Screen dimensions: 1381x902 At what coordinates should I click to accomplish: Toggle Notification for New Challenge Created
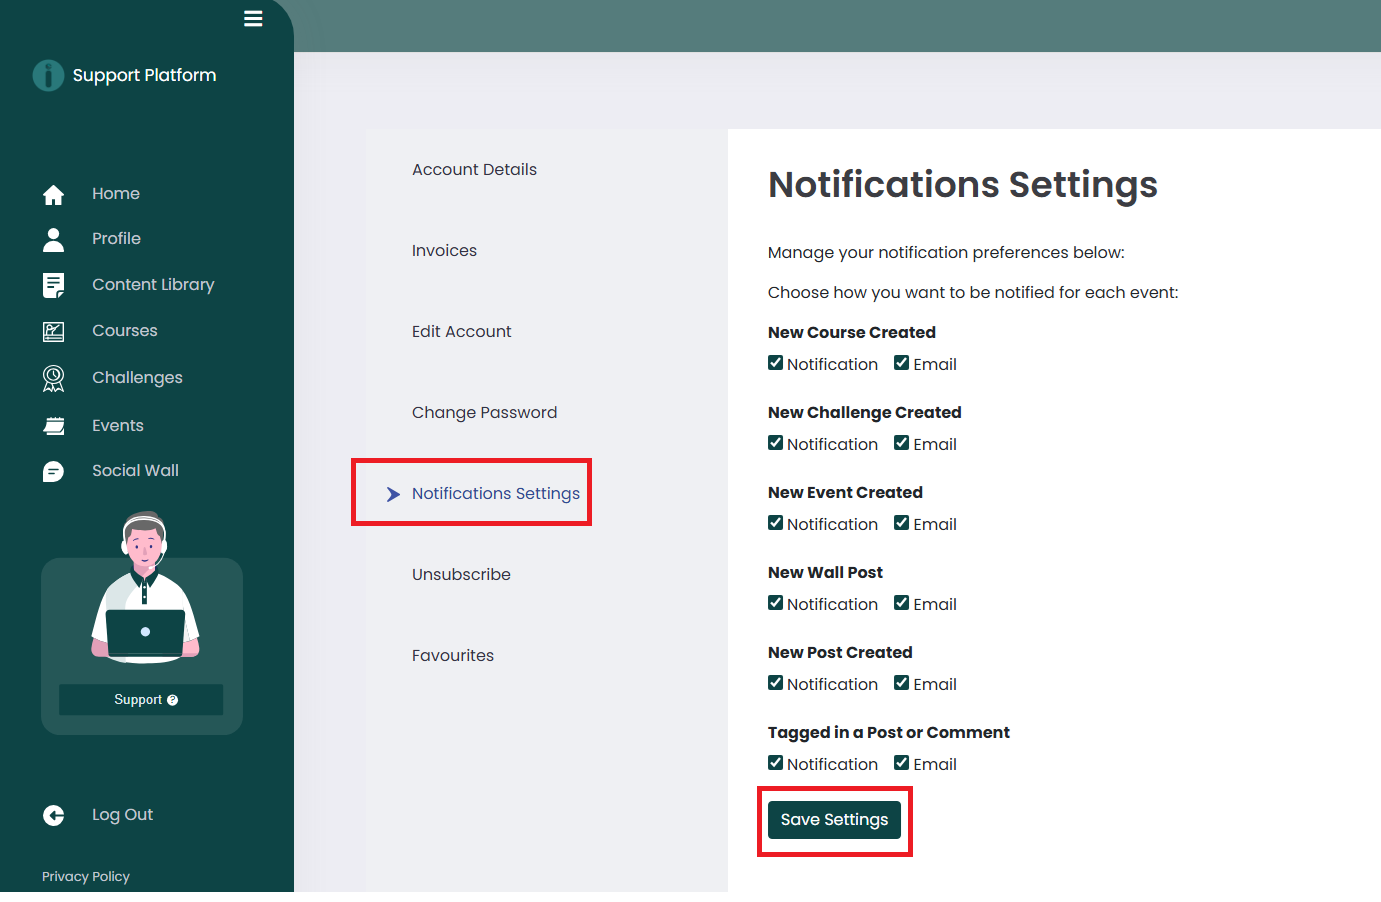point(775,443)
